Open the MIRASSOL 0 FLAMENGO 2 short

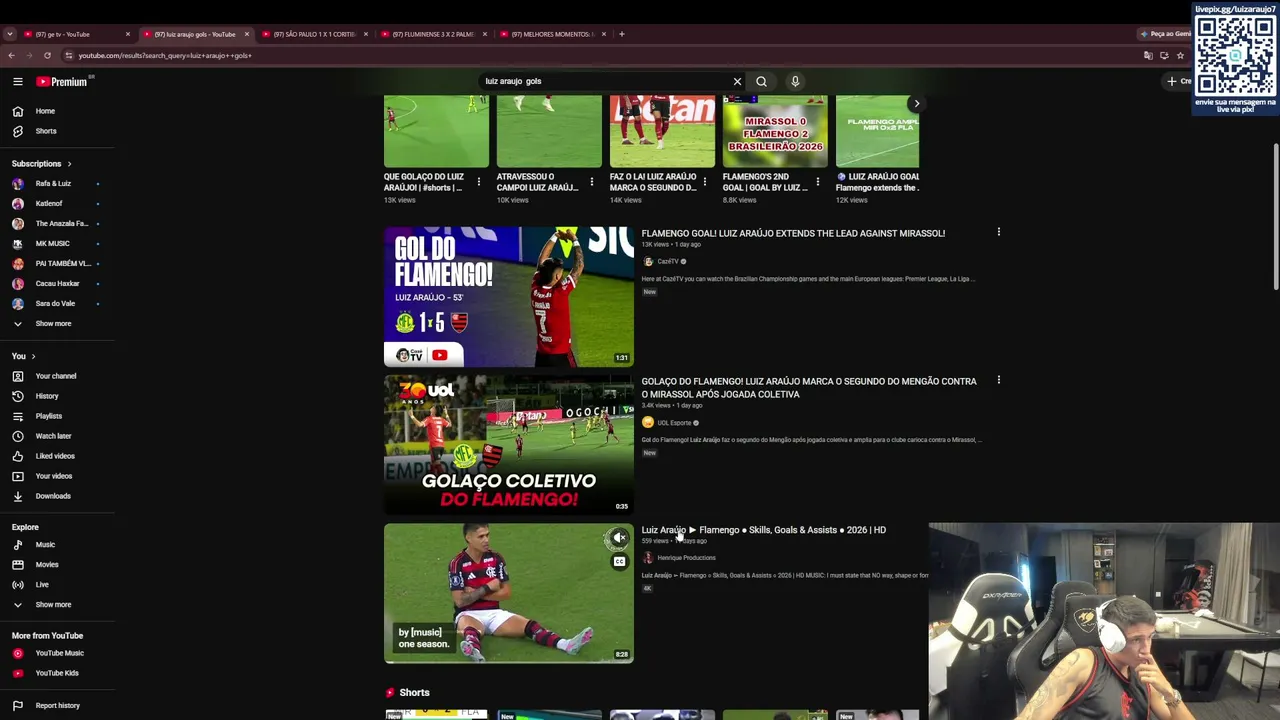[x=775, y=131]
